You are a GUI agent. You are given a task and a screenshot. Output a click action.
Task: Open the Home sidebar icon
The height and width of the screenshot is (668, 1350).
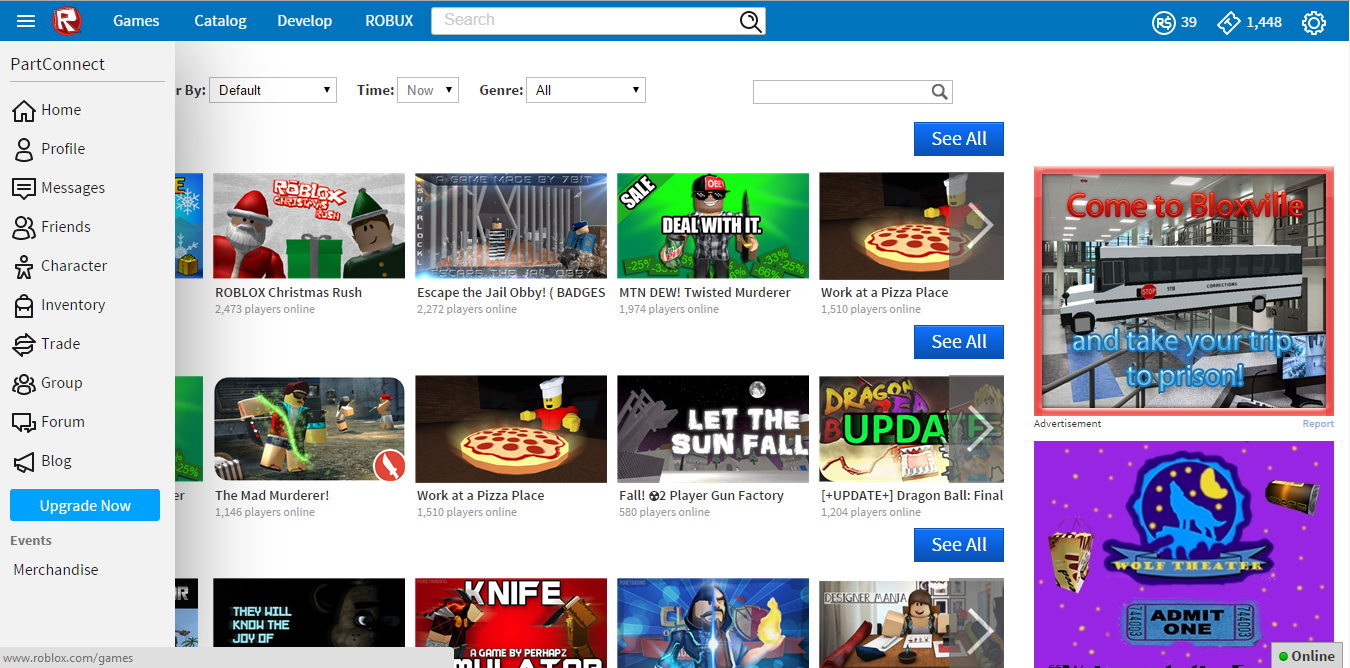(25, 110)
